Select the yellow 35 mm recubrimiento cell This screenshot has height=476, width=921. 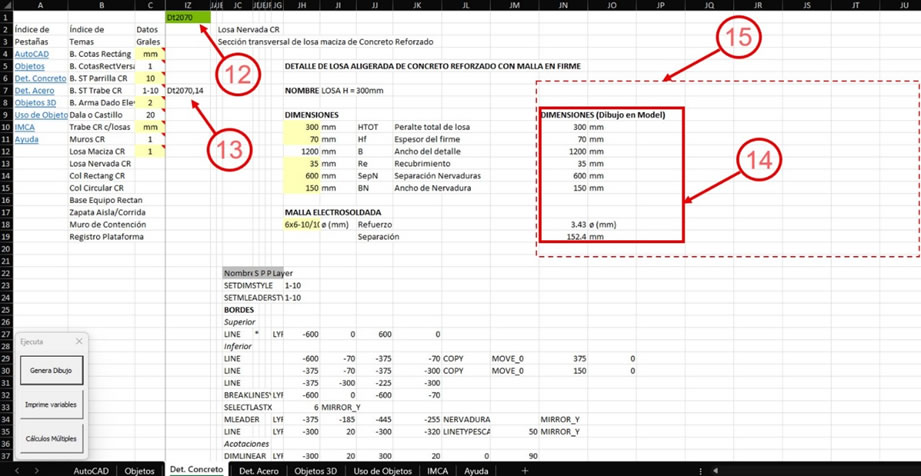[x=301, y=164]
